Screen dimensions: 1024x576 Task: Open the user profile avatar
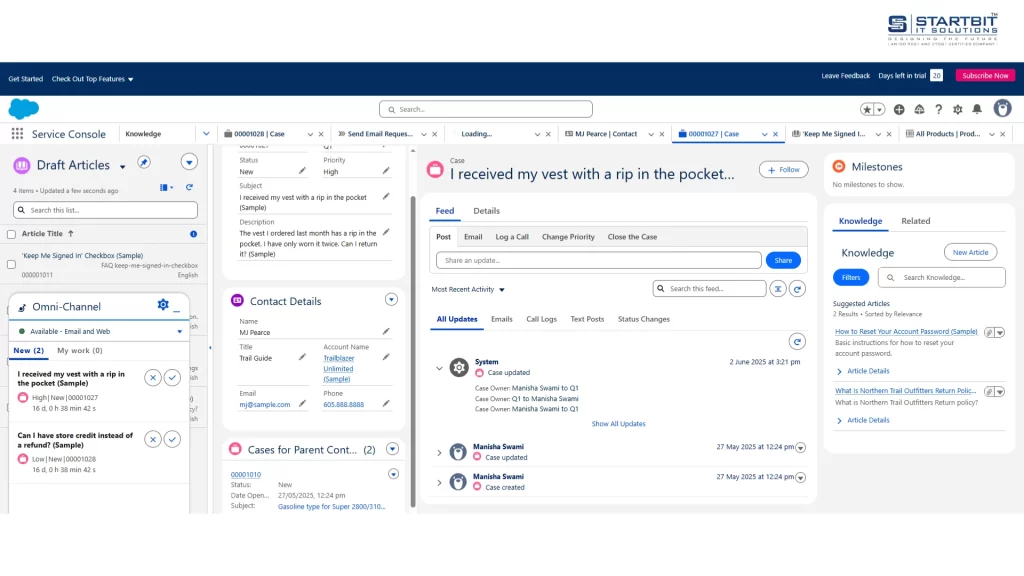click(x=1002, y=108)
